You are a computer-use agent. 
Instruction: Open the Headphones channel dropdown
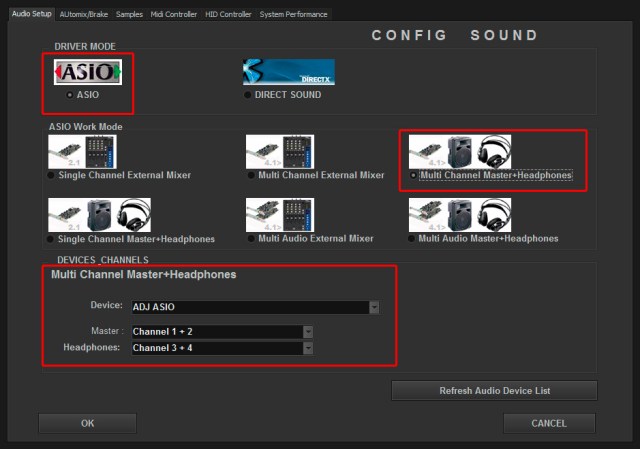point(308,348)
